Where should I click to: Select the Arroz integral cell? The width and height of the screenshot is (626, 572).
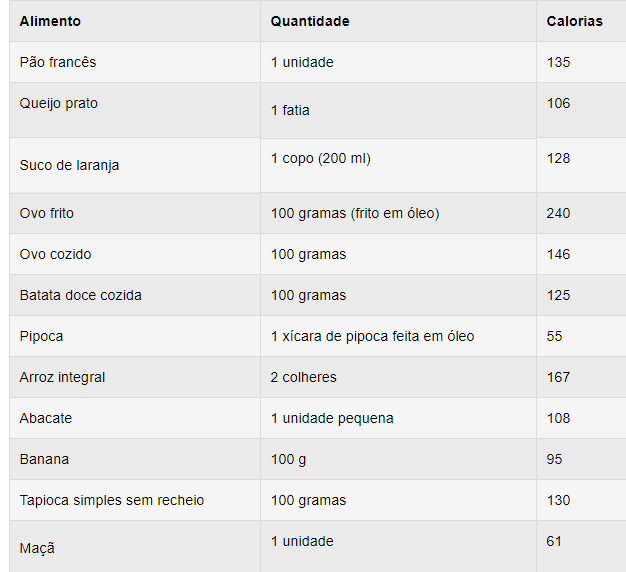(62, 377)
